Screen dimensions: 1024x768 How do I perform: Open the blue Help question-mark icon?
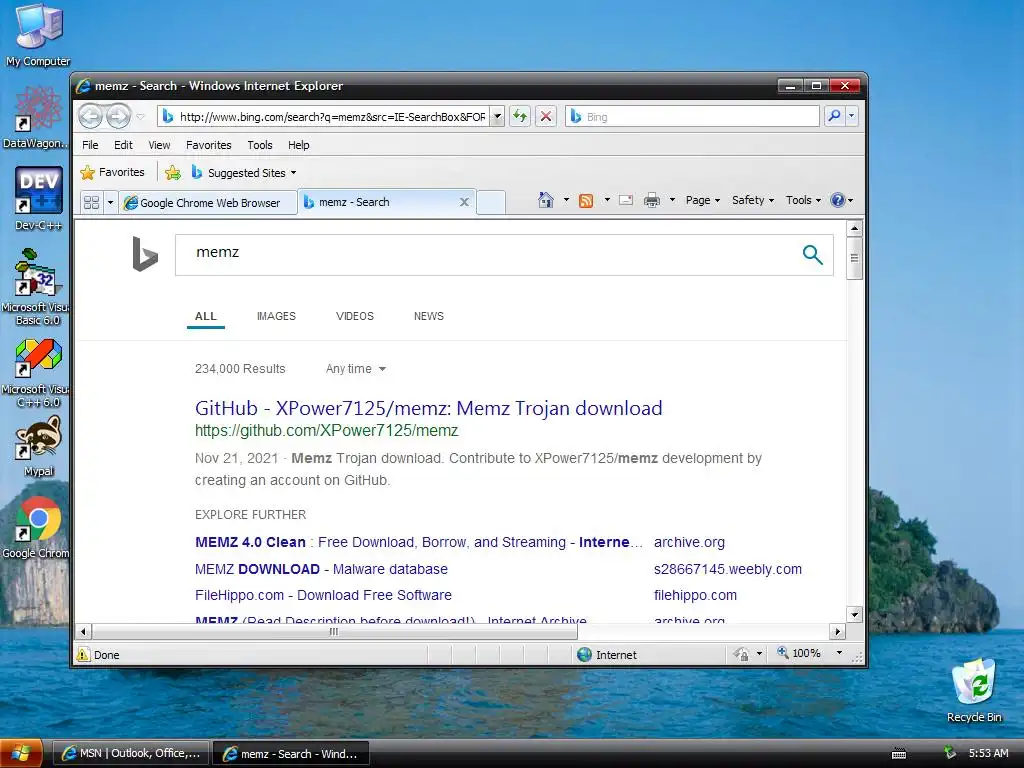(x=838, y=200)
